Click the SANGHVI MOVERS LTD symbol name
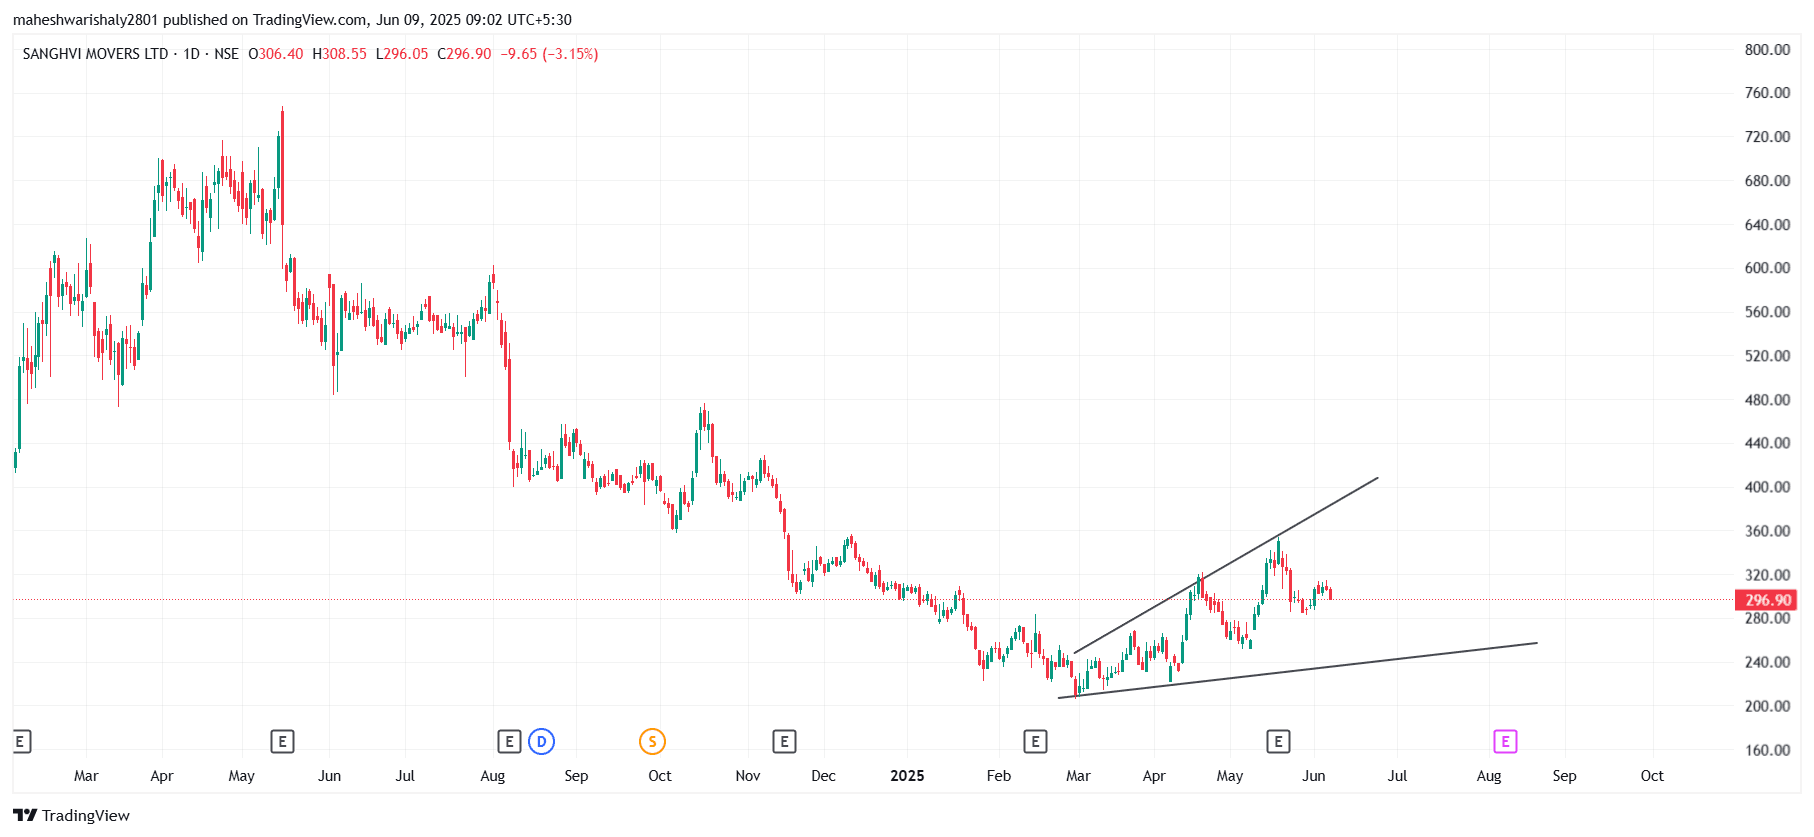This screenshot has height=837, width=1814. coord(95,54)
